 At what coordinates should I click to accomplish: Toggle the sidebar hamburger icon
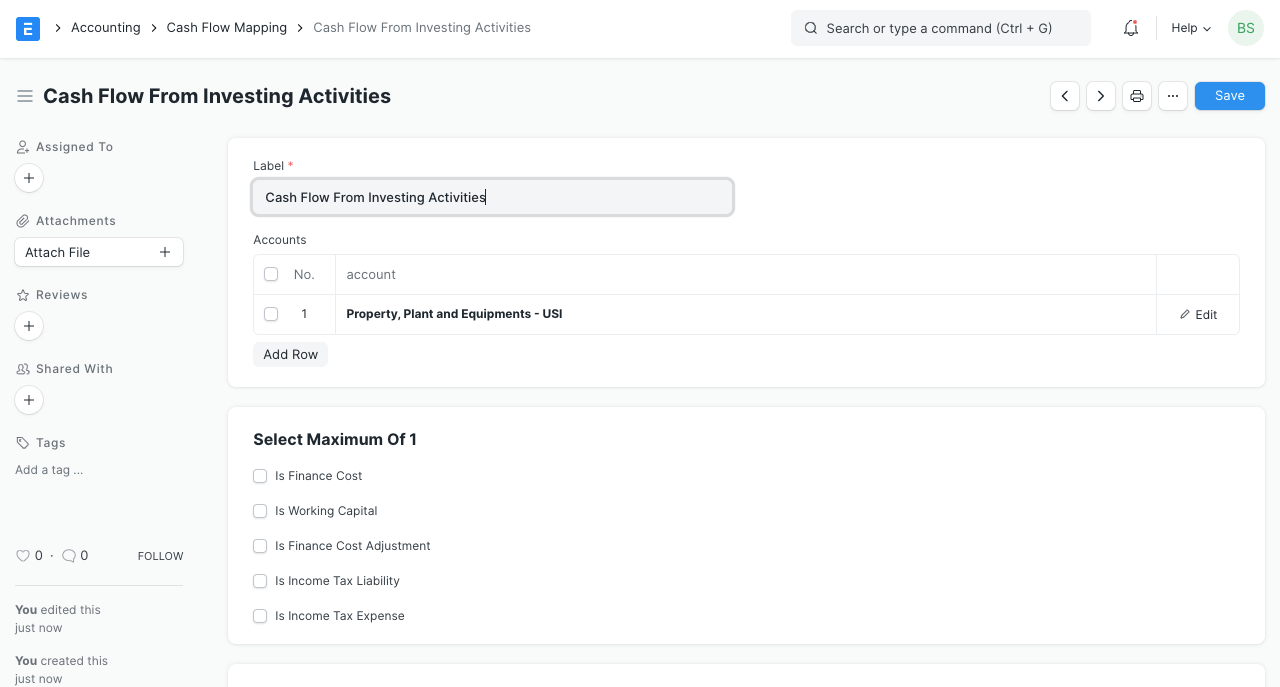tap(25, 96)
